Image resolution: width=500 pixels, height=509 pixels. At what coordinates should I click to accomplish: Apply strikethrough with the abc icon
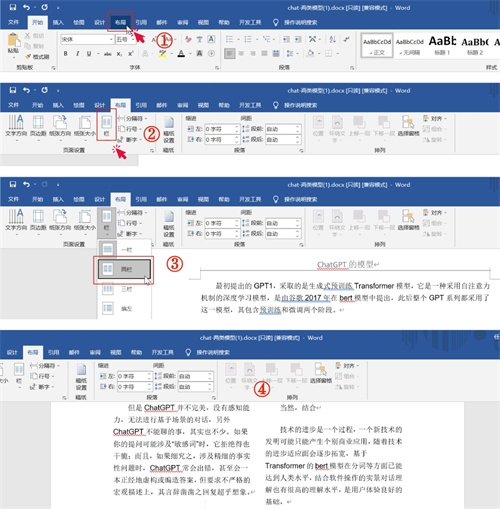107,54
